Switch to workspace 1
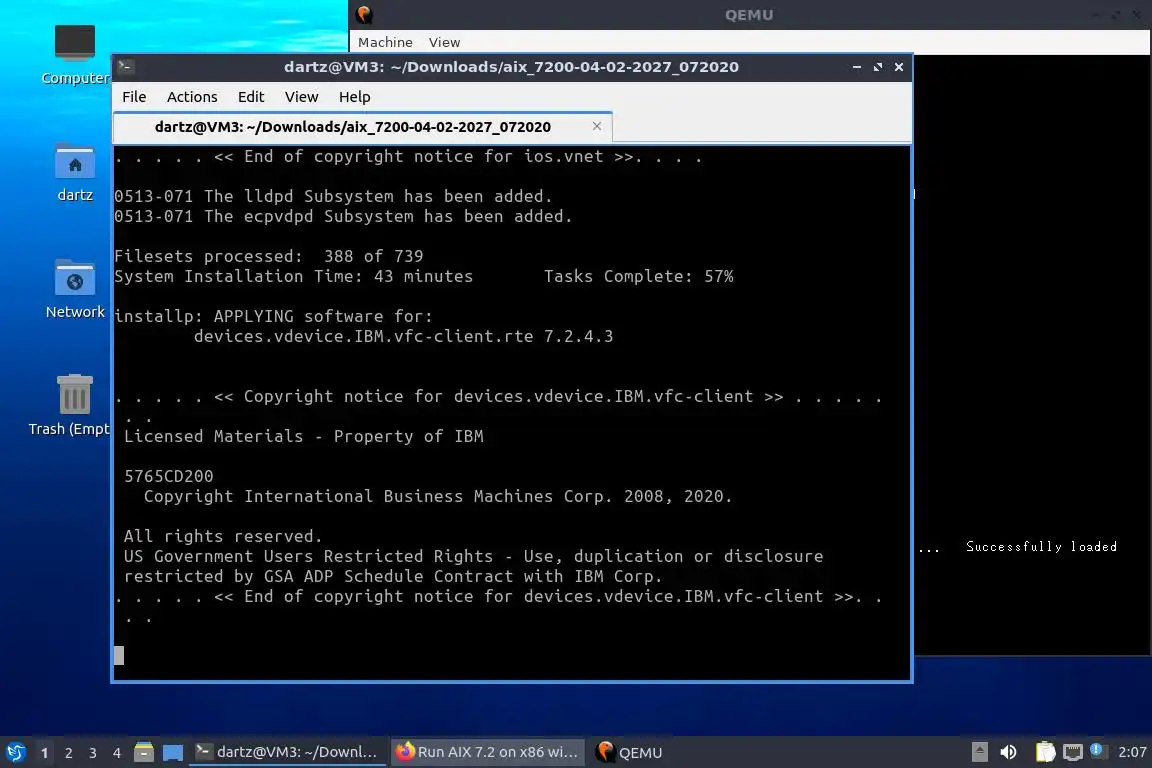1152x768 pixels. 45,753
